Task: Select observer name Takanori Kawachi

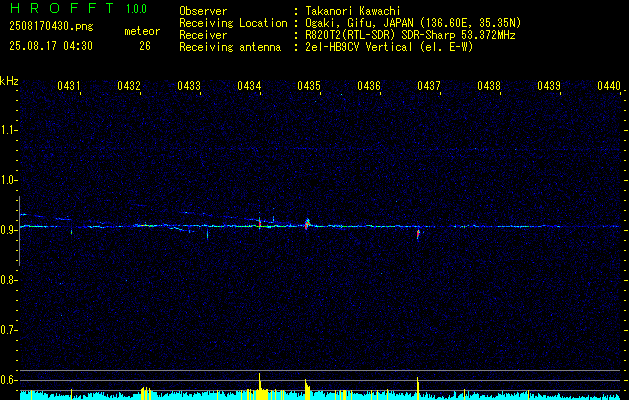Action: click(353, 11)
